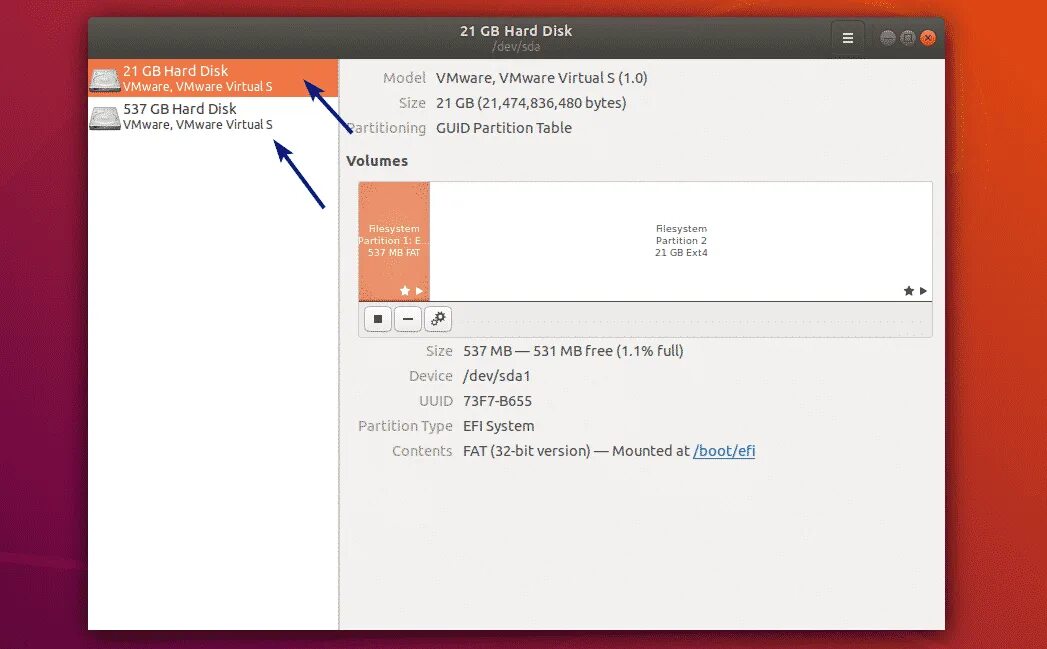Image resolution: width=1047 pixels, height=649 pixels.
Task: Click 537 MB — 531 MB free text
Action: click(x=573, y=351)
